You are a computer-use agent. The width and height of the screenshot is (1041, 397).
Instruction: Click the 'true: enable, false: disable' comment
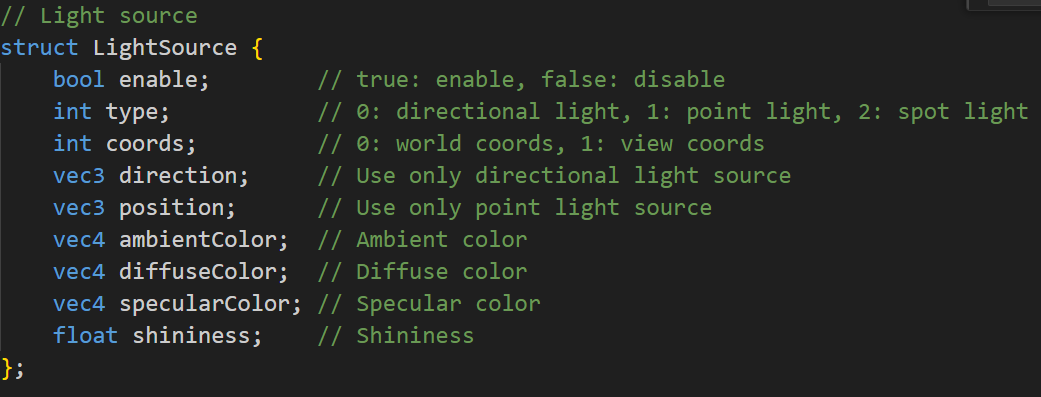(540, 80)
